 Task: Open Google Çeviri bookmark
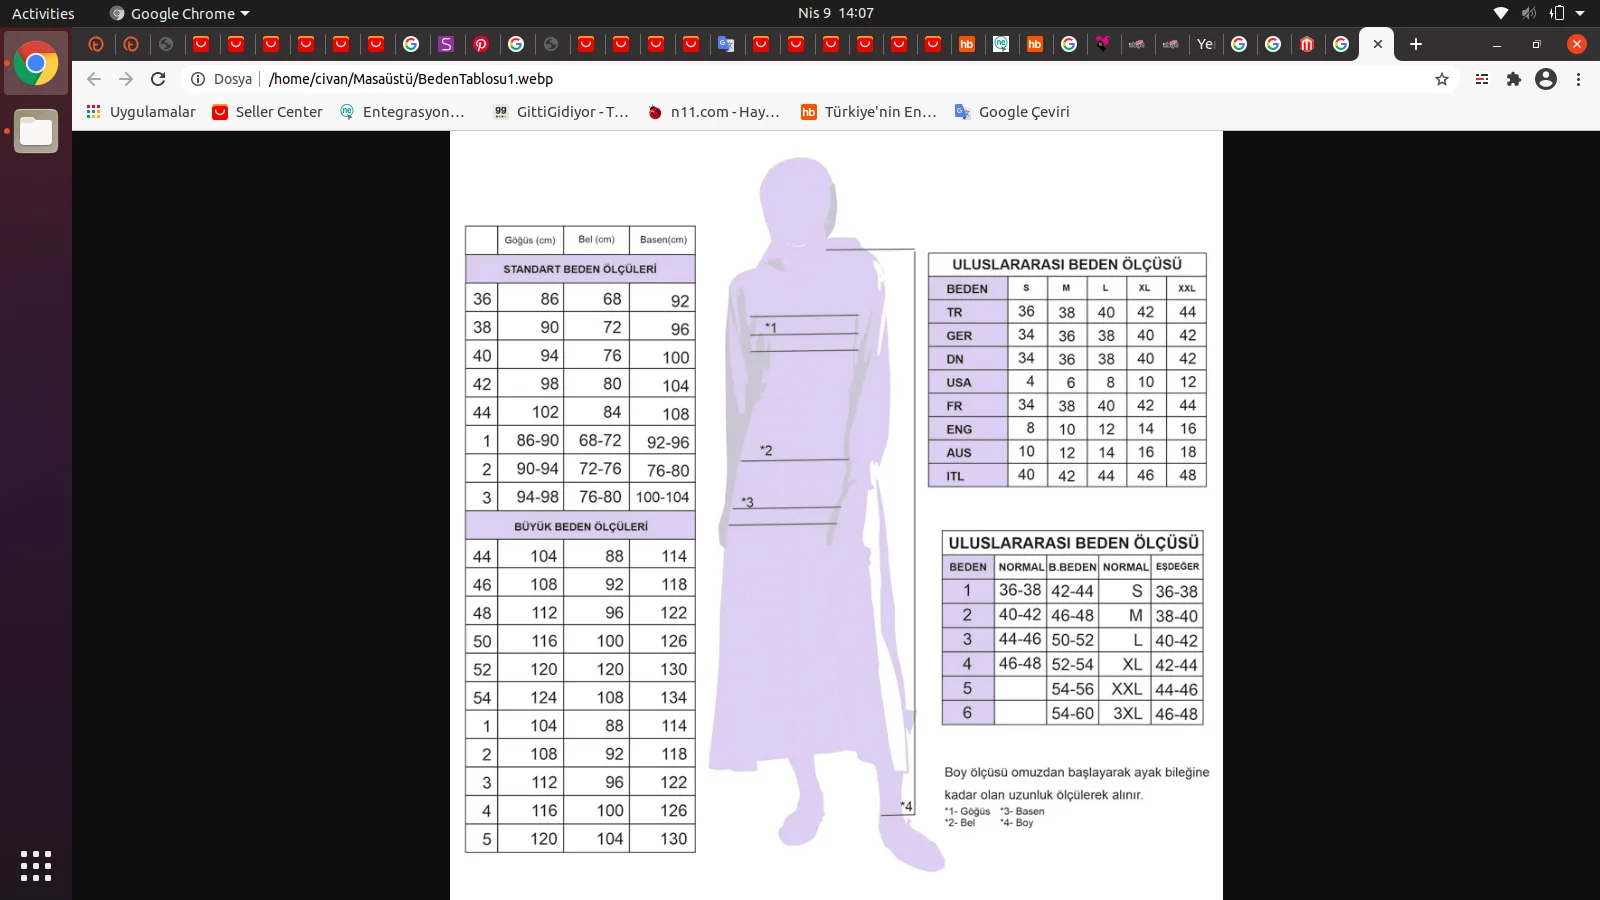pyautogui.click(x=1012, y=112)
